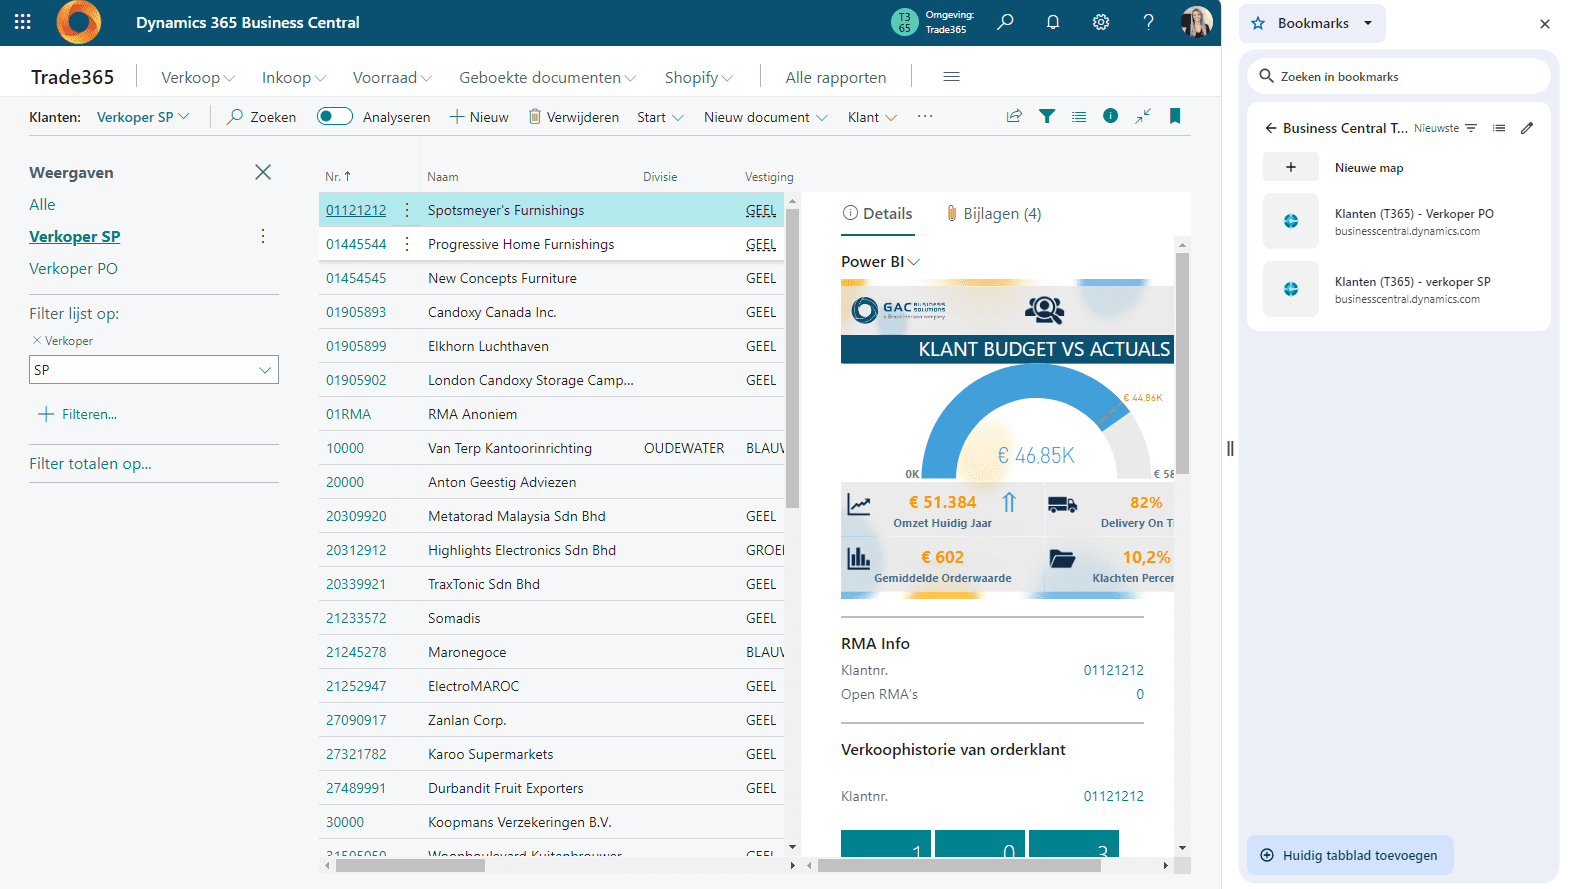Open the Verkoper filter combo box showing SP

(154, 370)
